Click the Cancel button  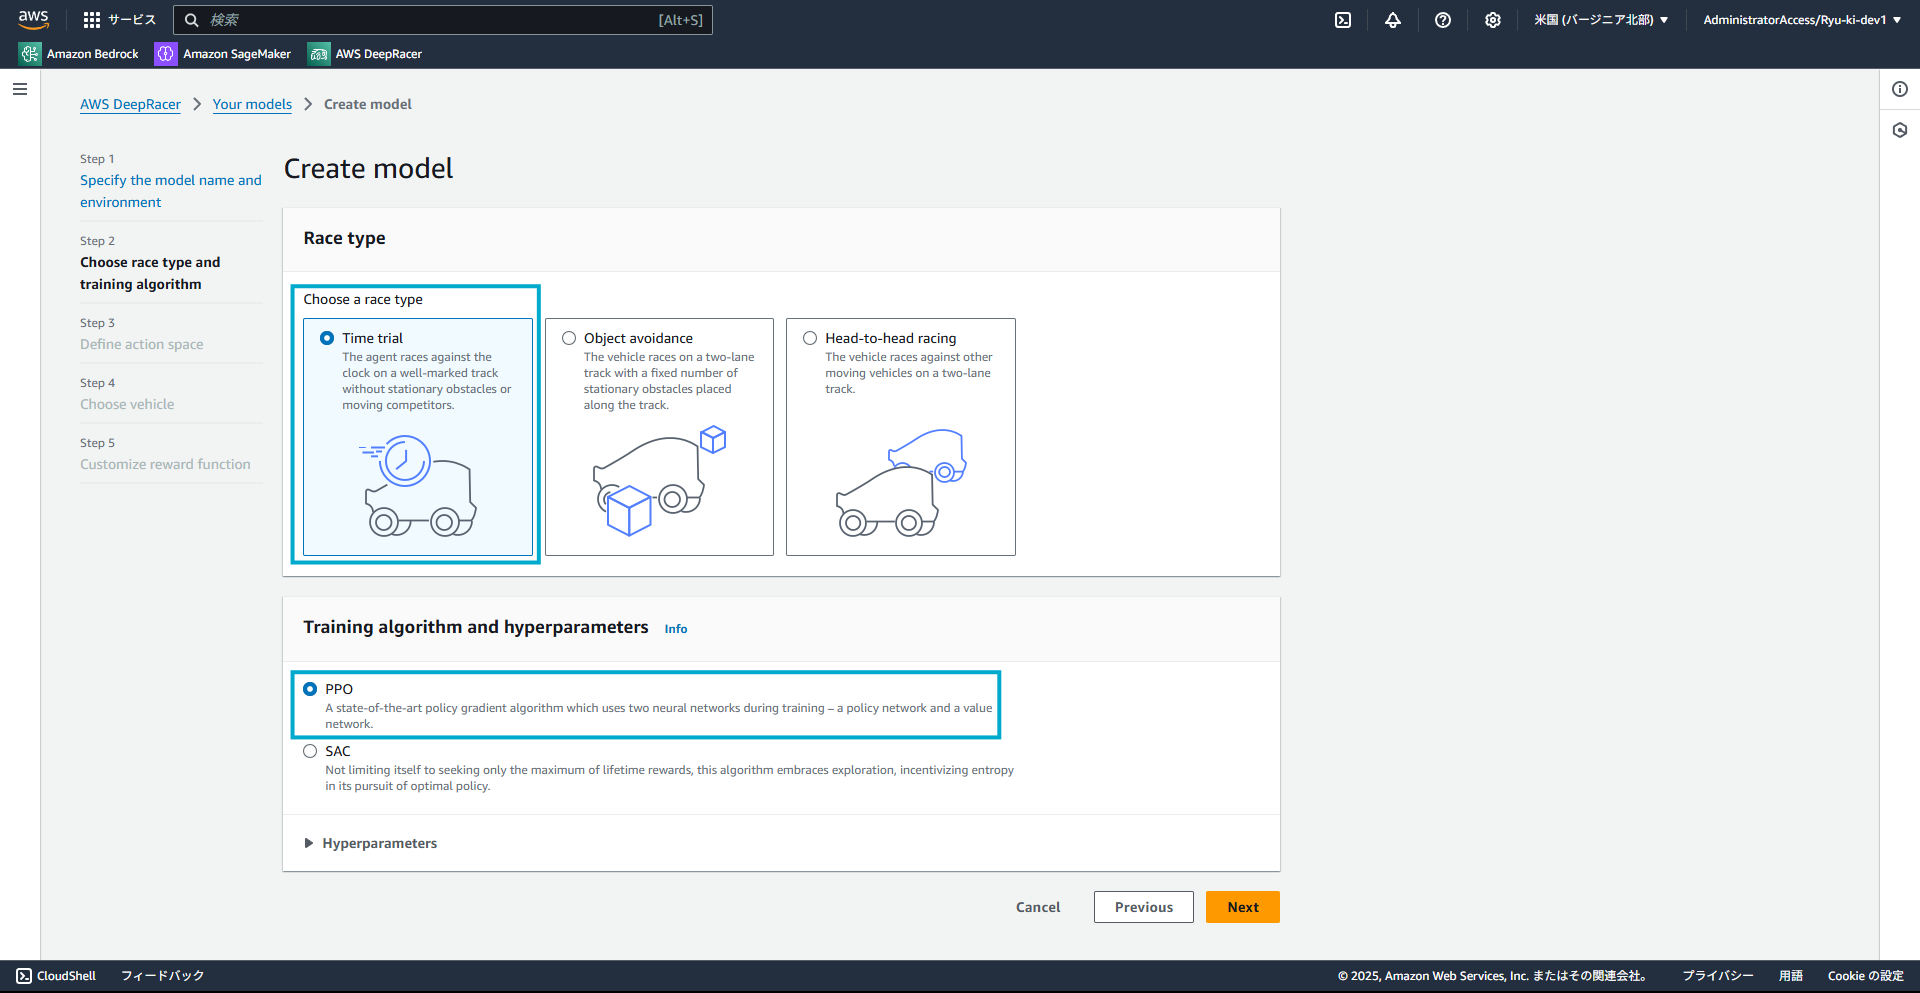pos(1038,907)
